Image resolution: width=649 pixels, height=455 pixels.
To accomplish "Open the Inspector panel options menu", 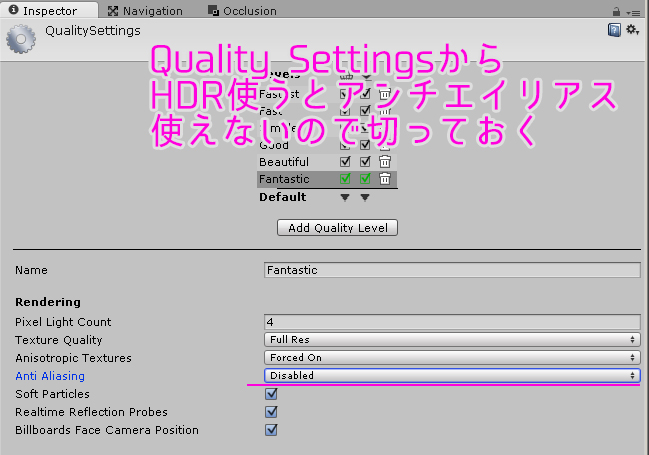I will coord(633,13).
